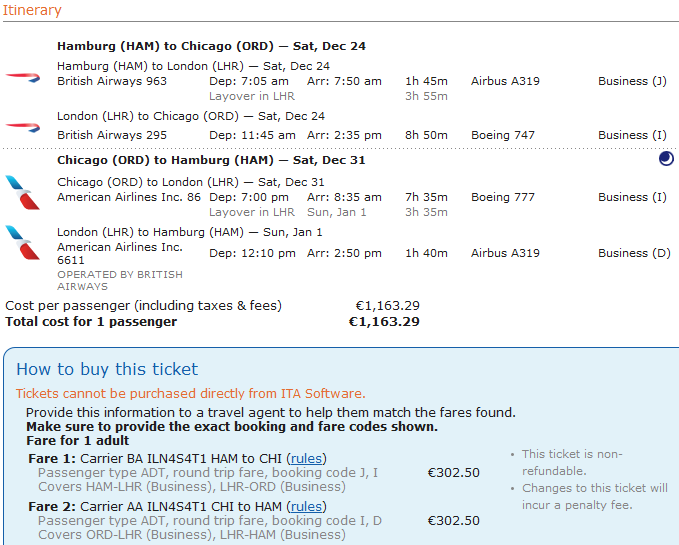
Task: Click the How to buy this ticket heading
Action: coord(107,369)
